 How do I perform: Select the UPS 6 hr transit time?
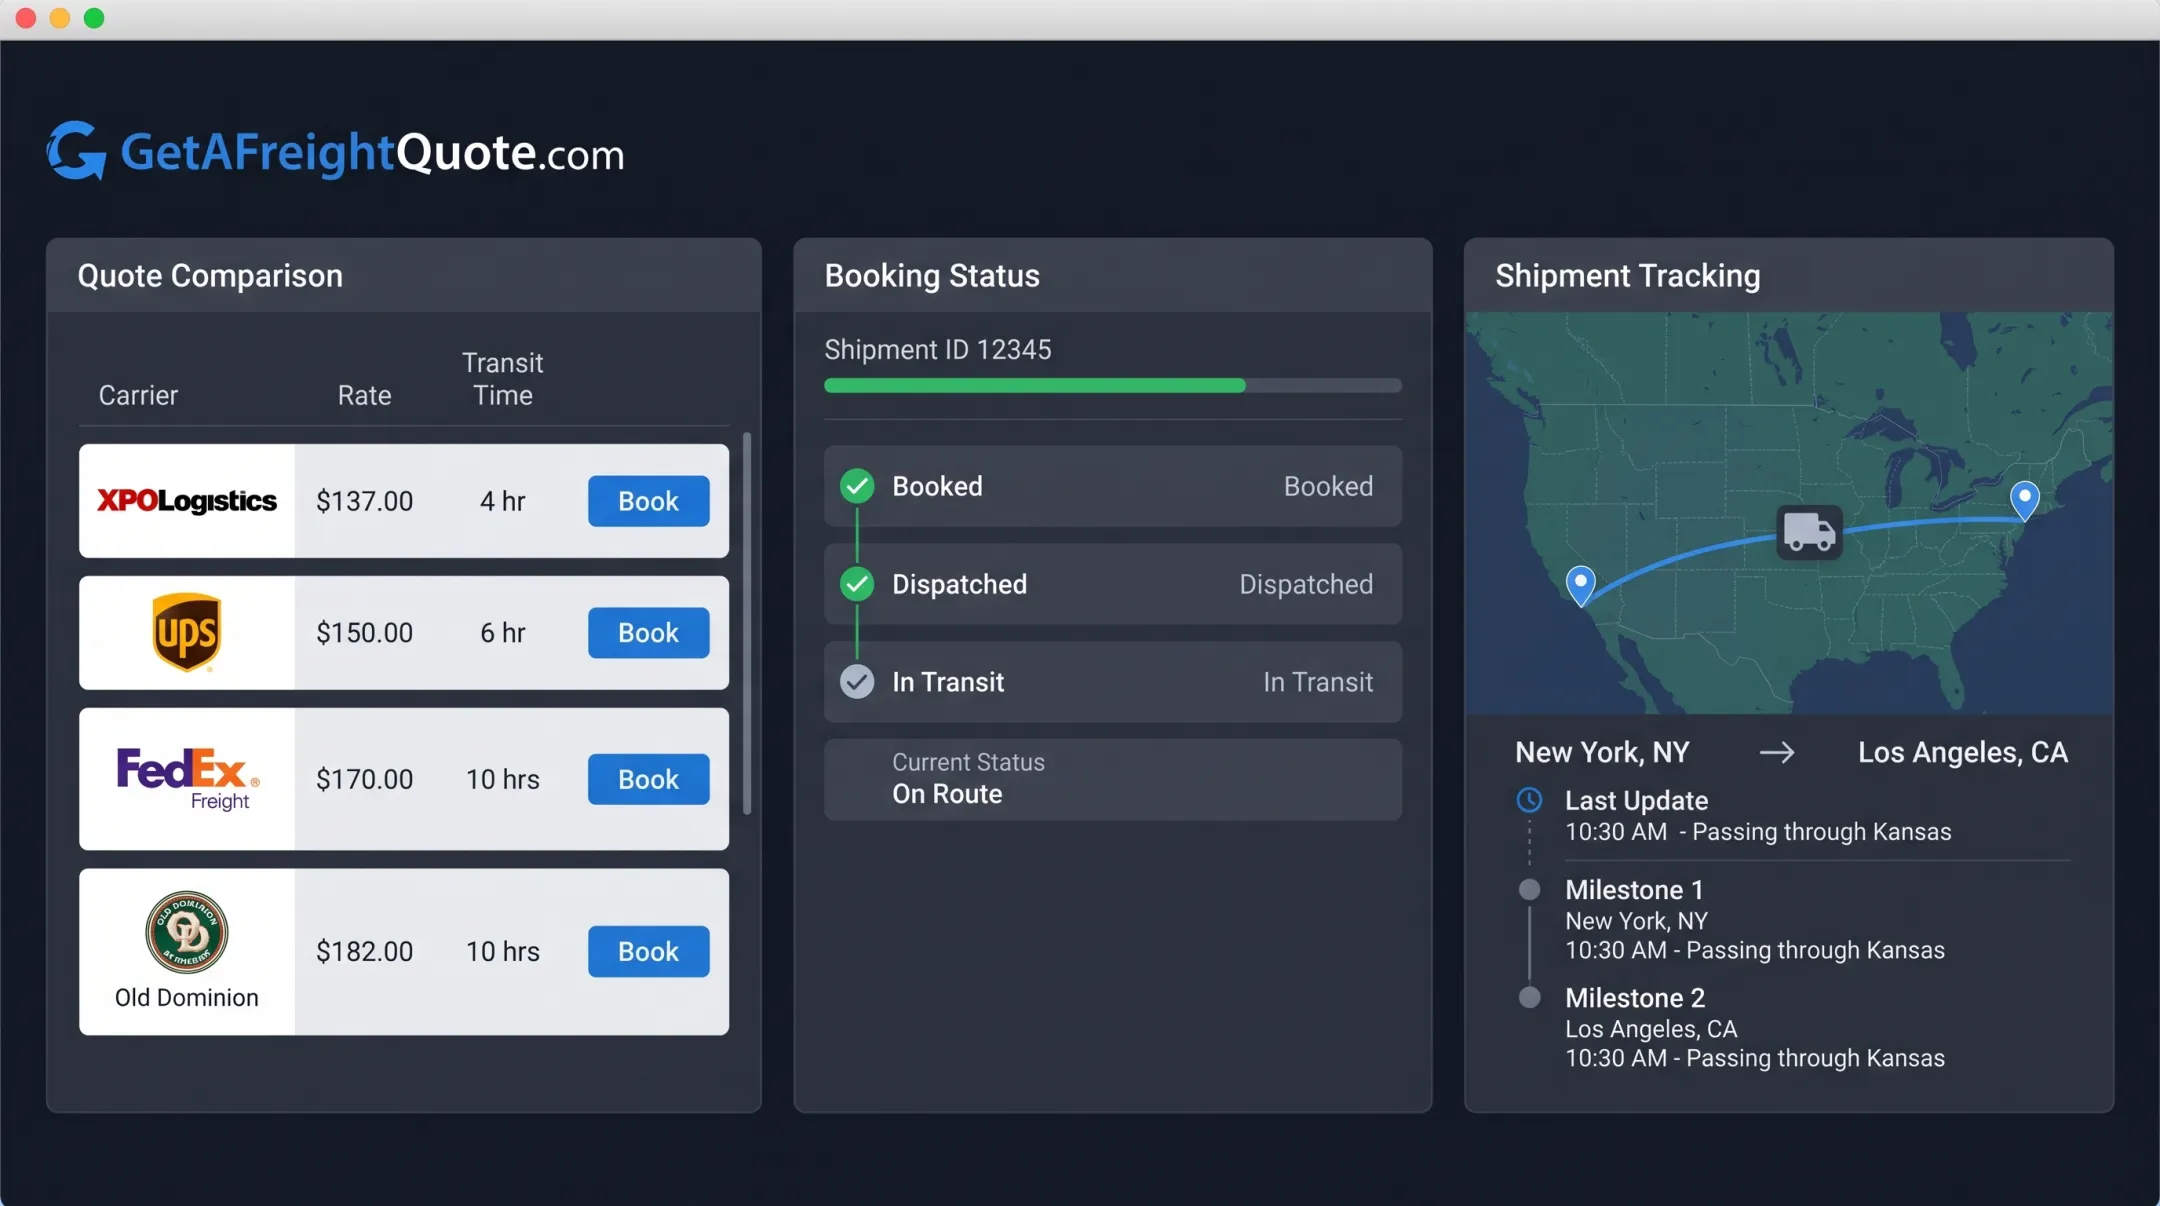click(503, 633)
